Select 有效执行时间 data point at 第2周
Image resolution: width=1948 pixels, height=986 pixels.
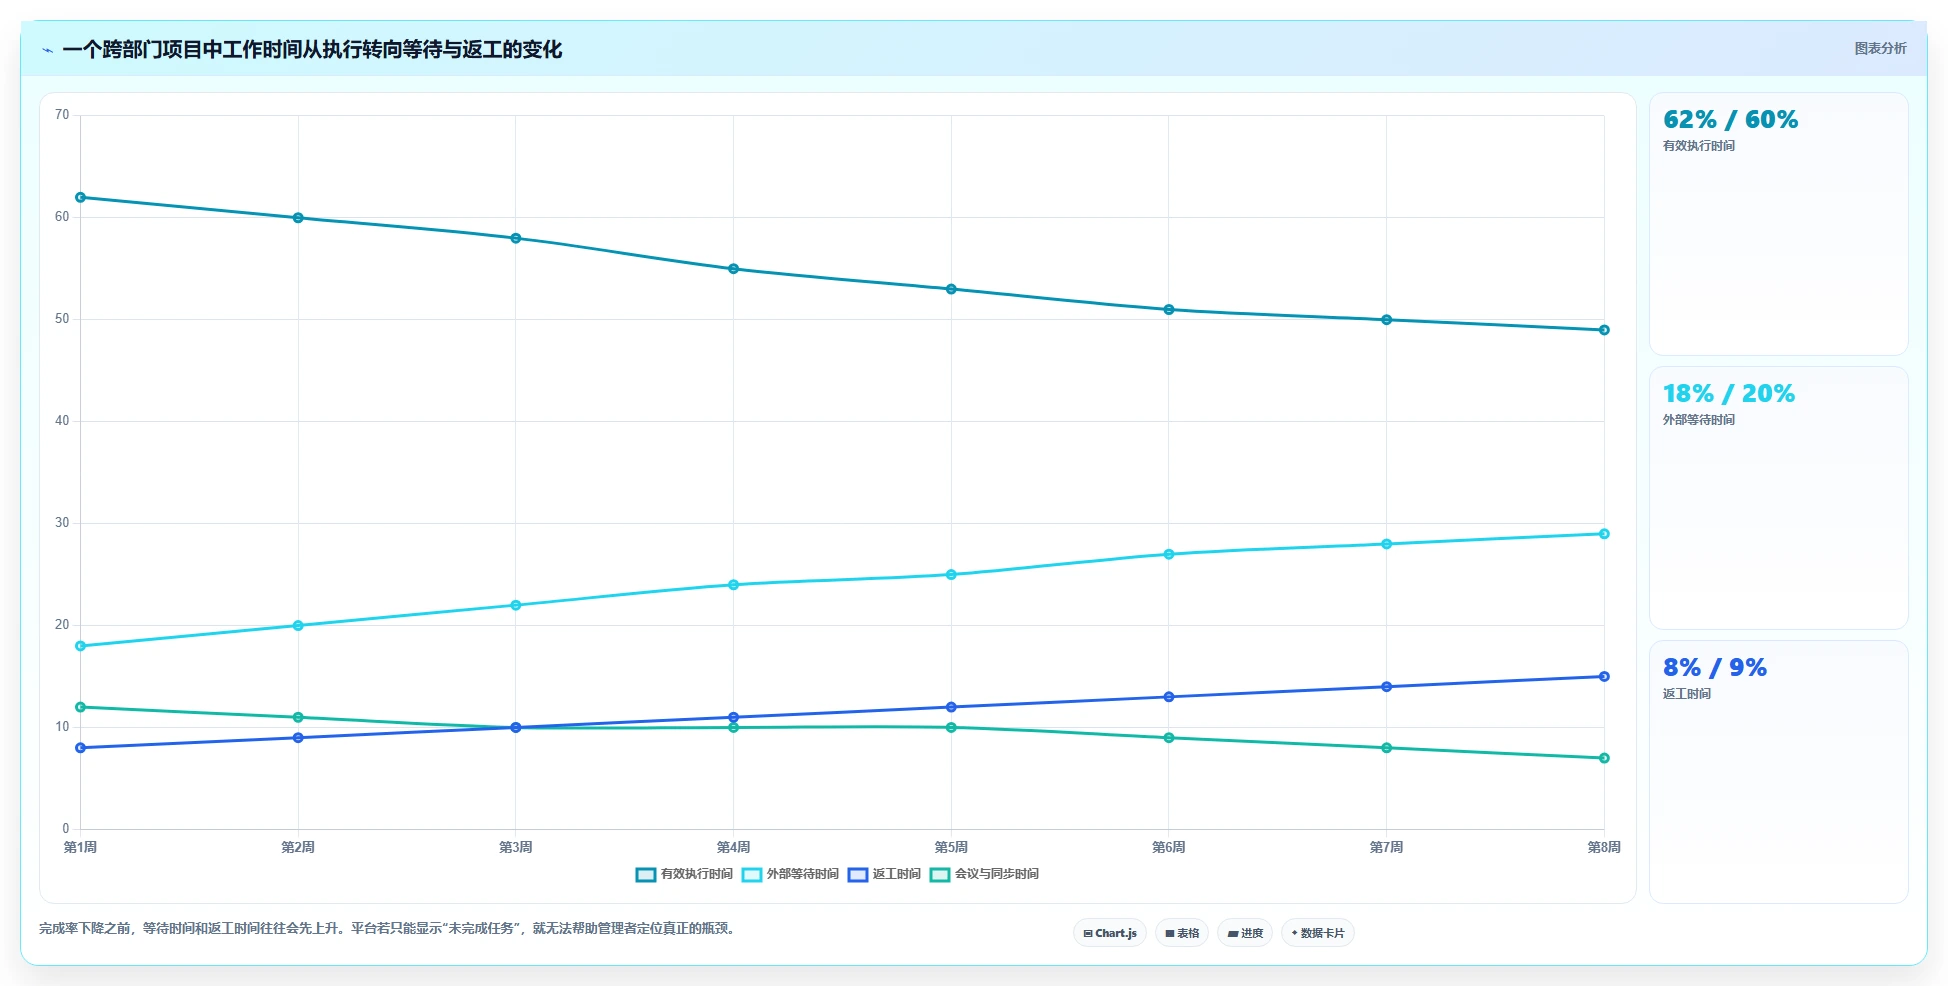(298, 218)
